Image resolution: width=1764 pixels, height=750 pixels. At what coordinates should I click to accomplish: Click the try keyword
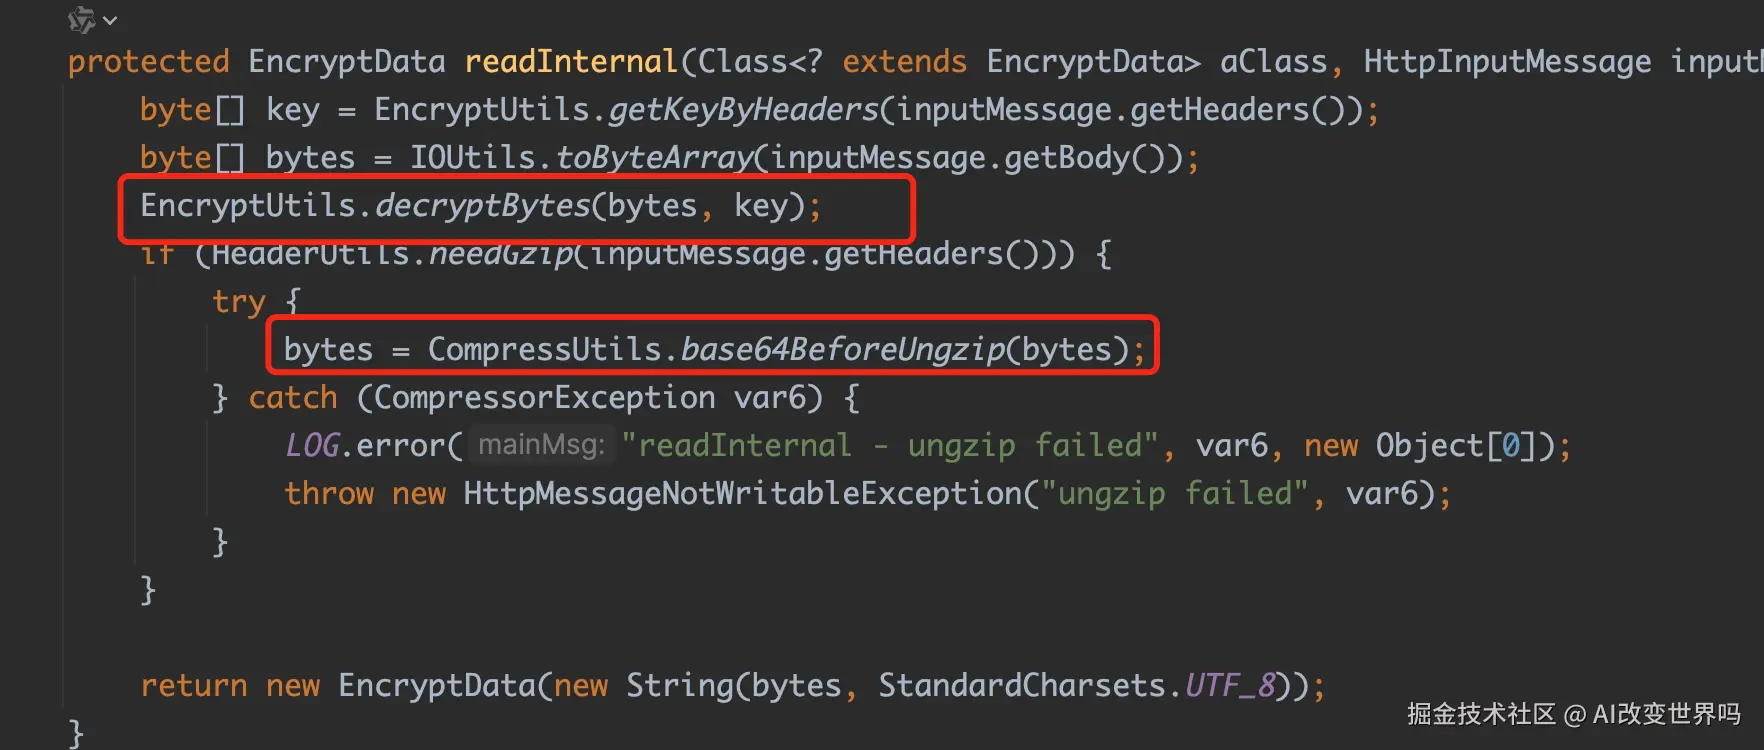(x=239, y=302)
